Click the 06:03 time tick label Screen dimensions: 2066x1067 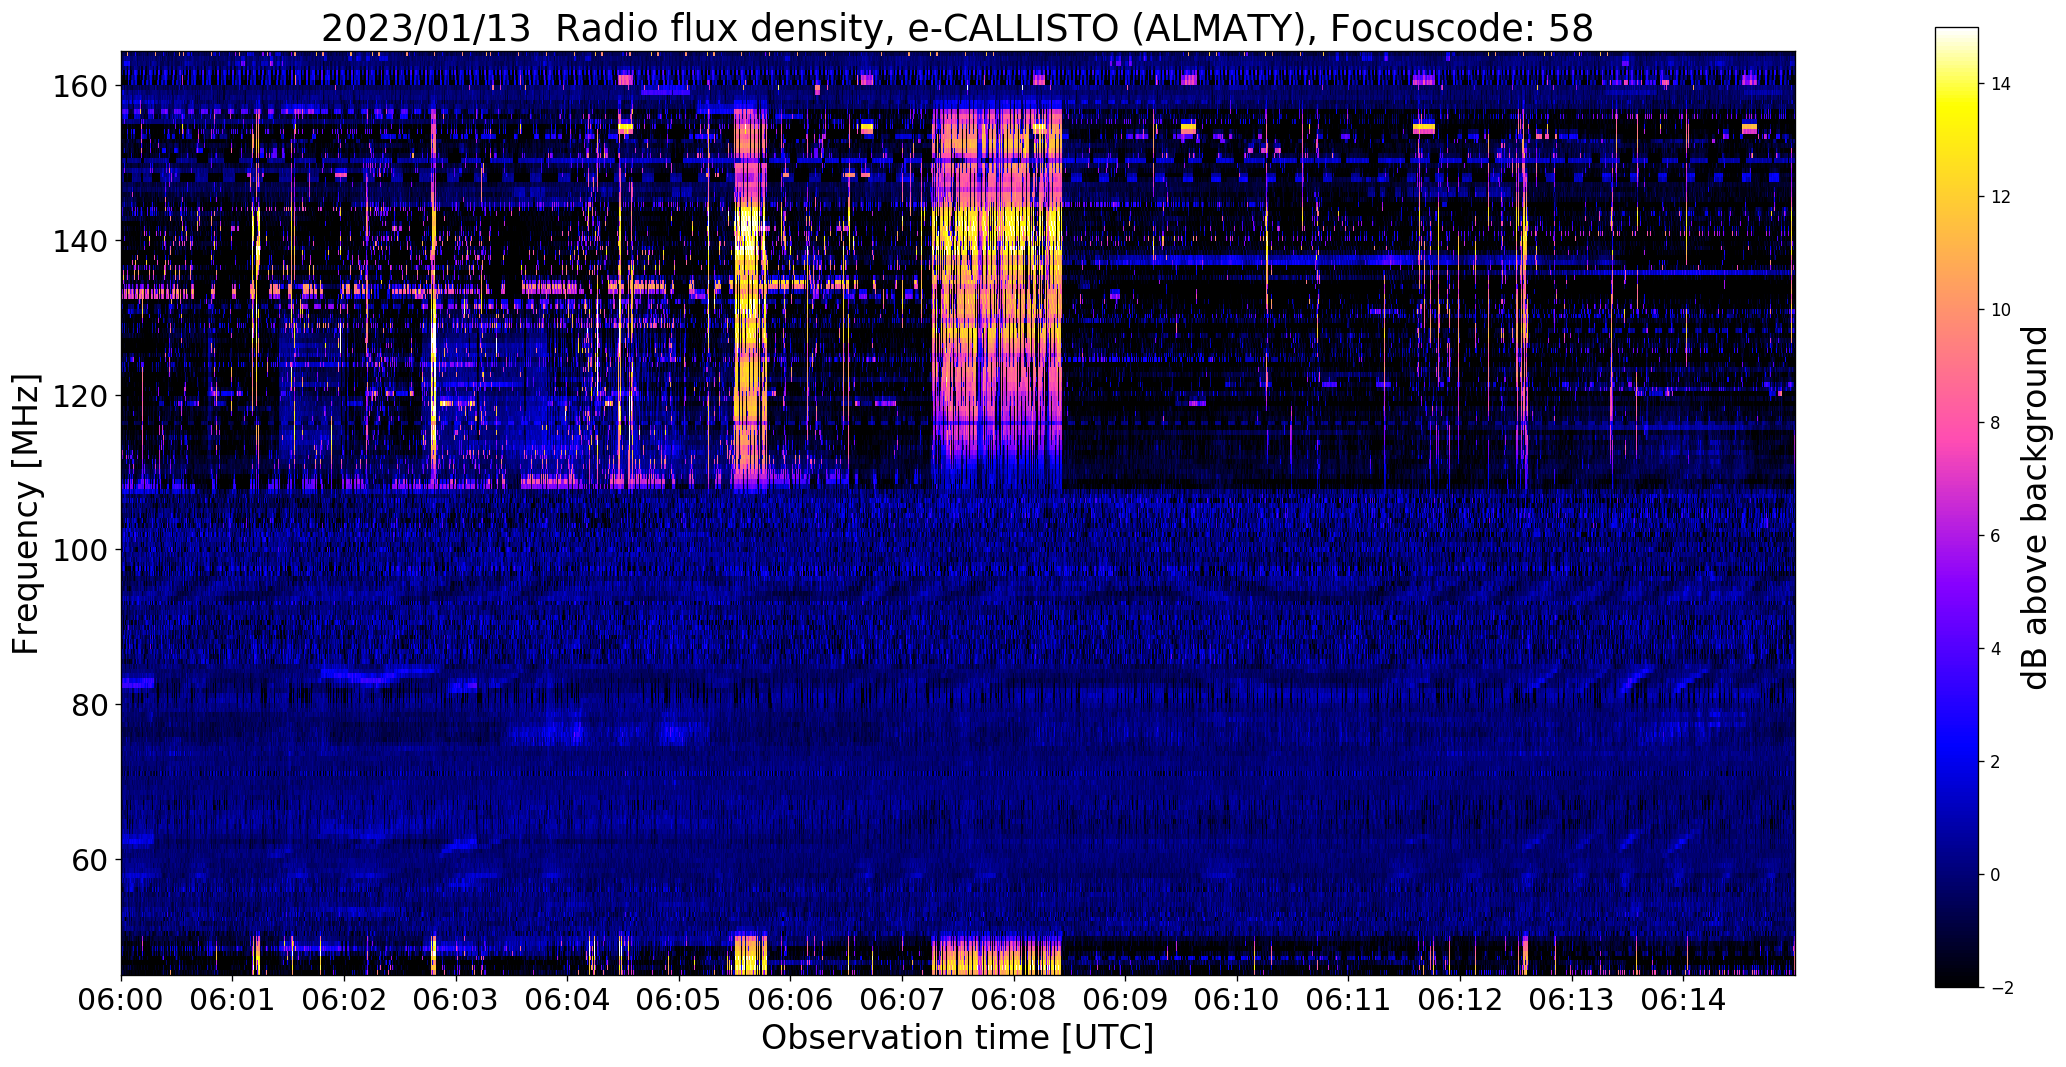click(456, 998)
